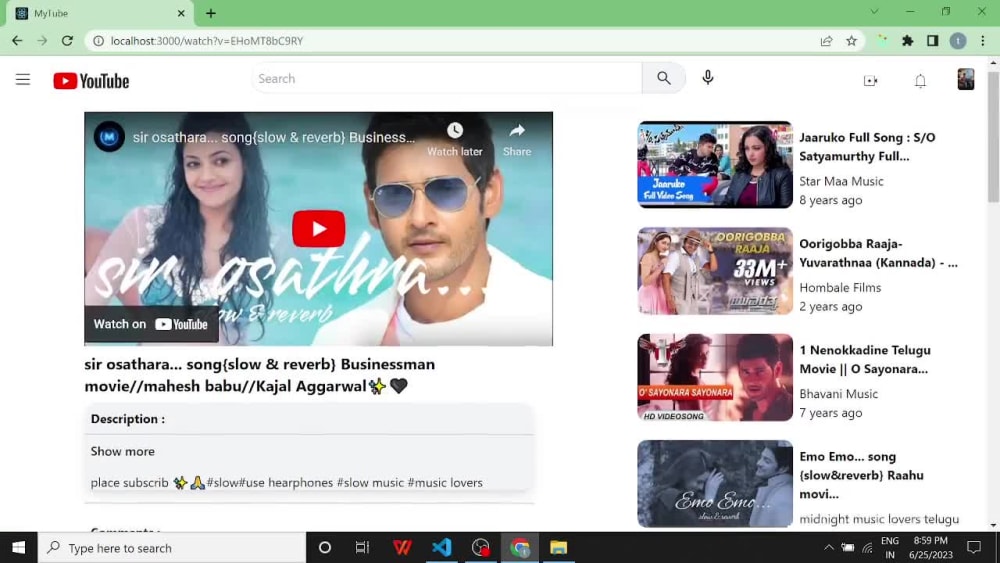Click midnight music lovers telugu channel
Viewport: 1000px width, 563px height.
879,519
